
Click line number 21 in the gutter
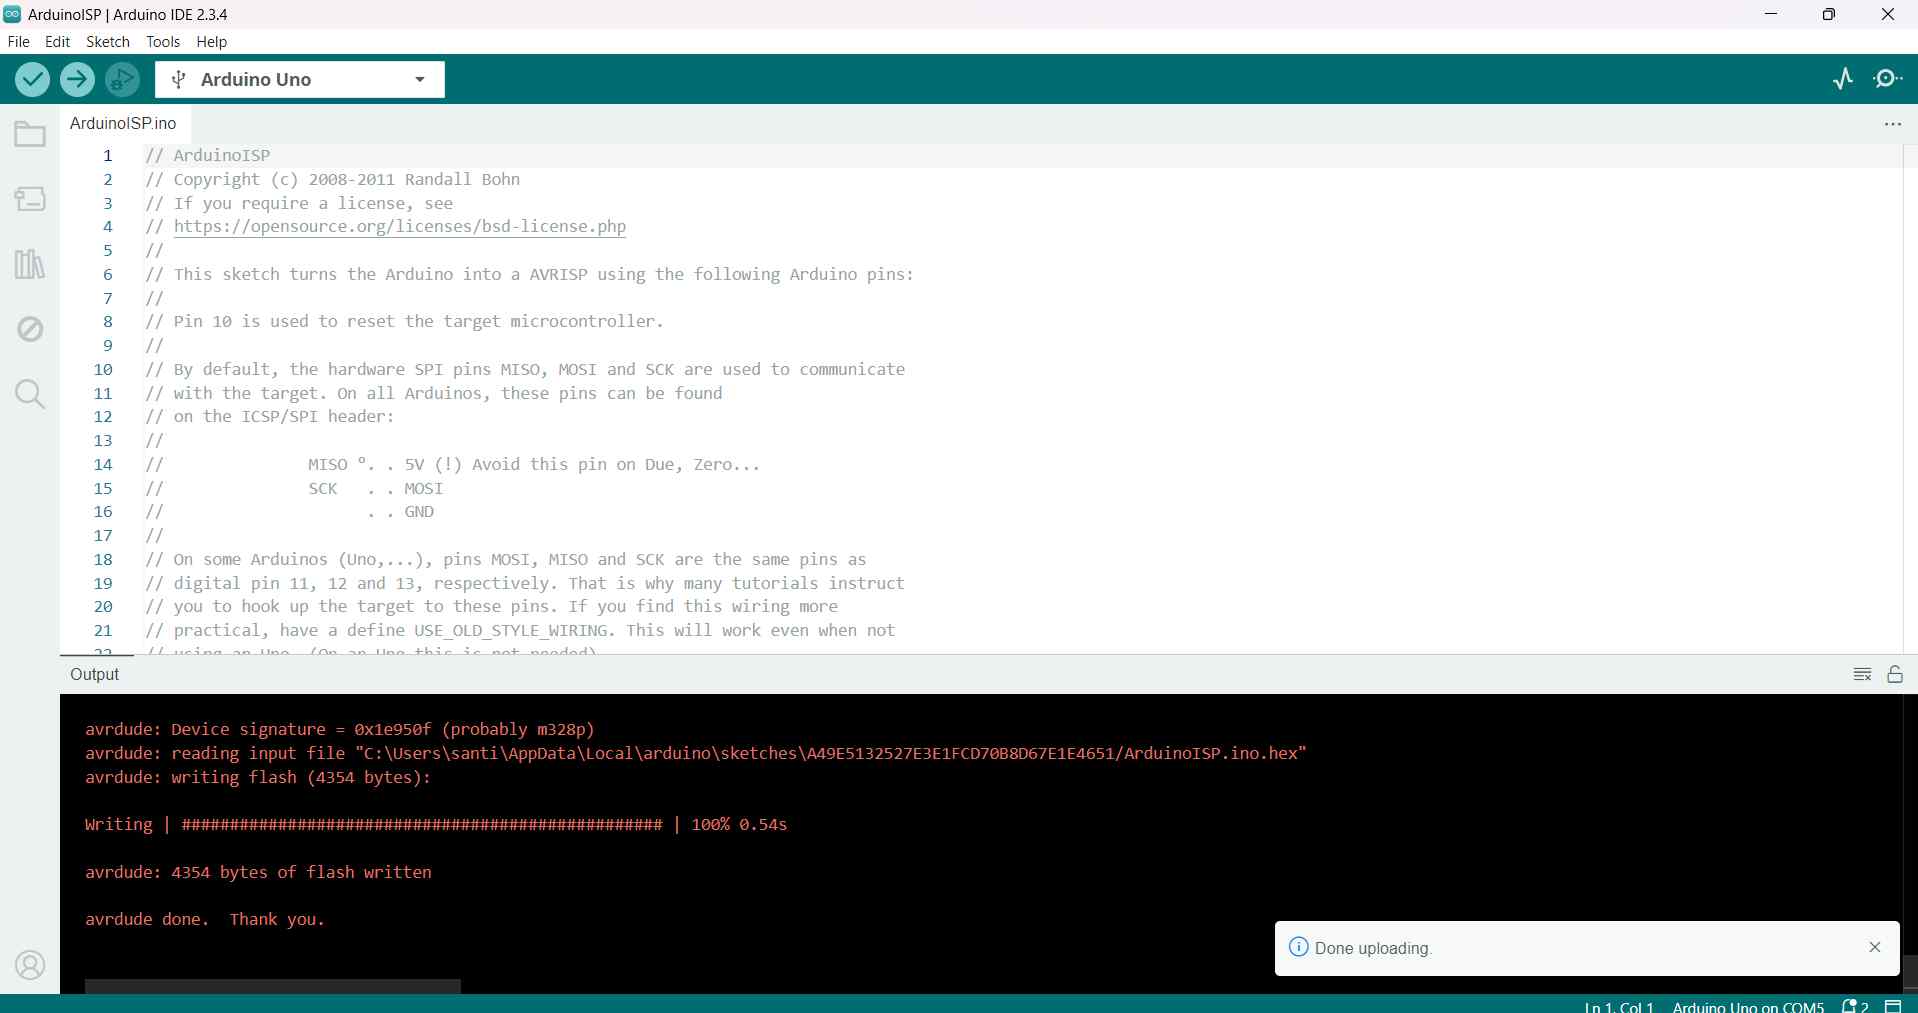coord(103,631)
